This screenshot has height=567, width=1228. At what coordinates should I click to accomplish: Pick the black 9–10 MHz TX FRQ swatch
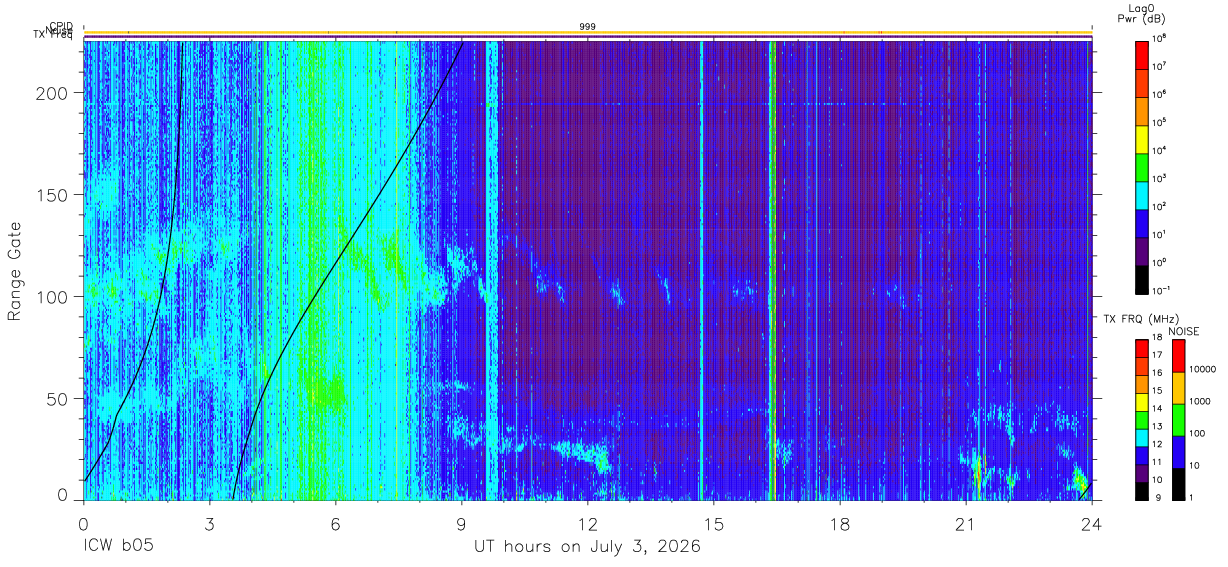coord(1142,489)
